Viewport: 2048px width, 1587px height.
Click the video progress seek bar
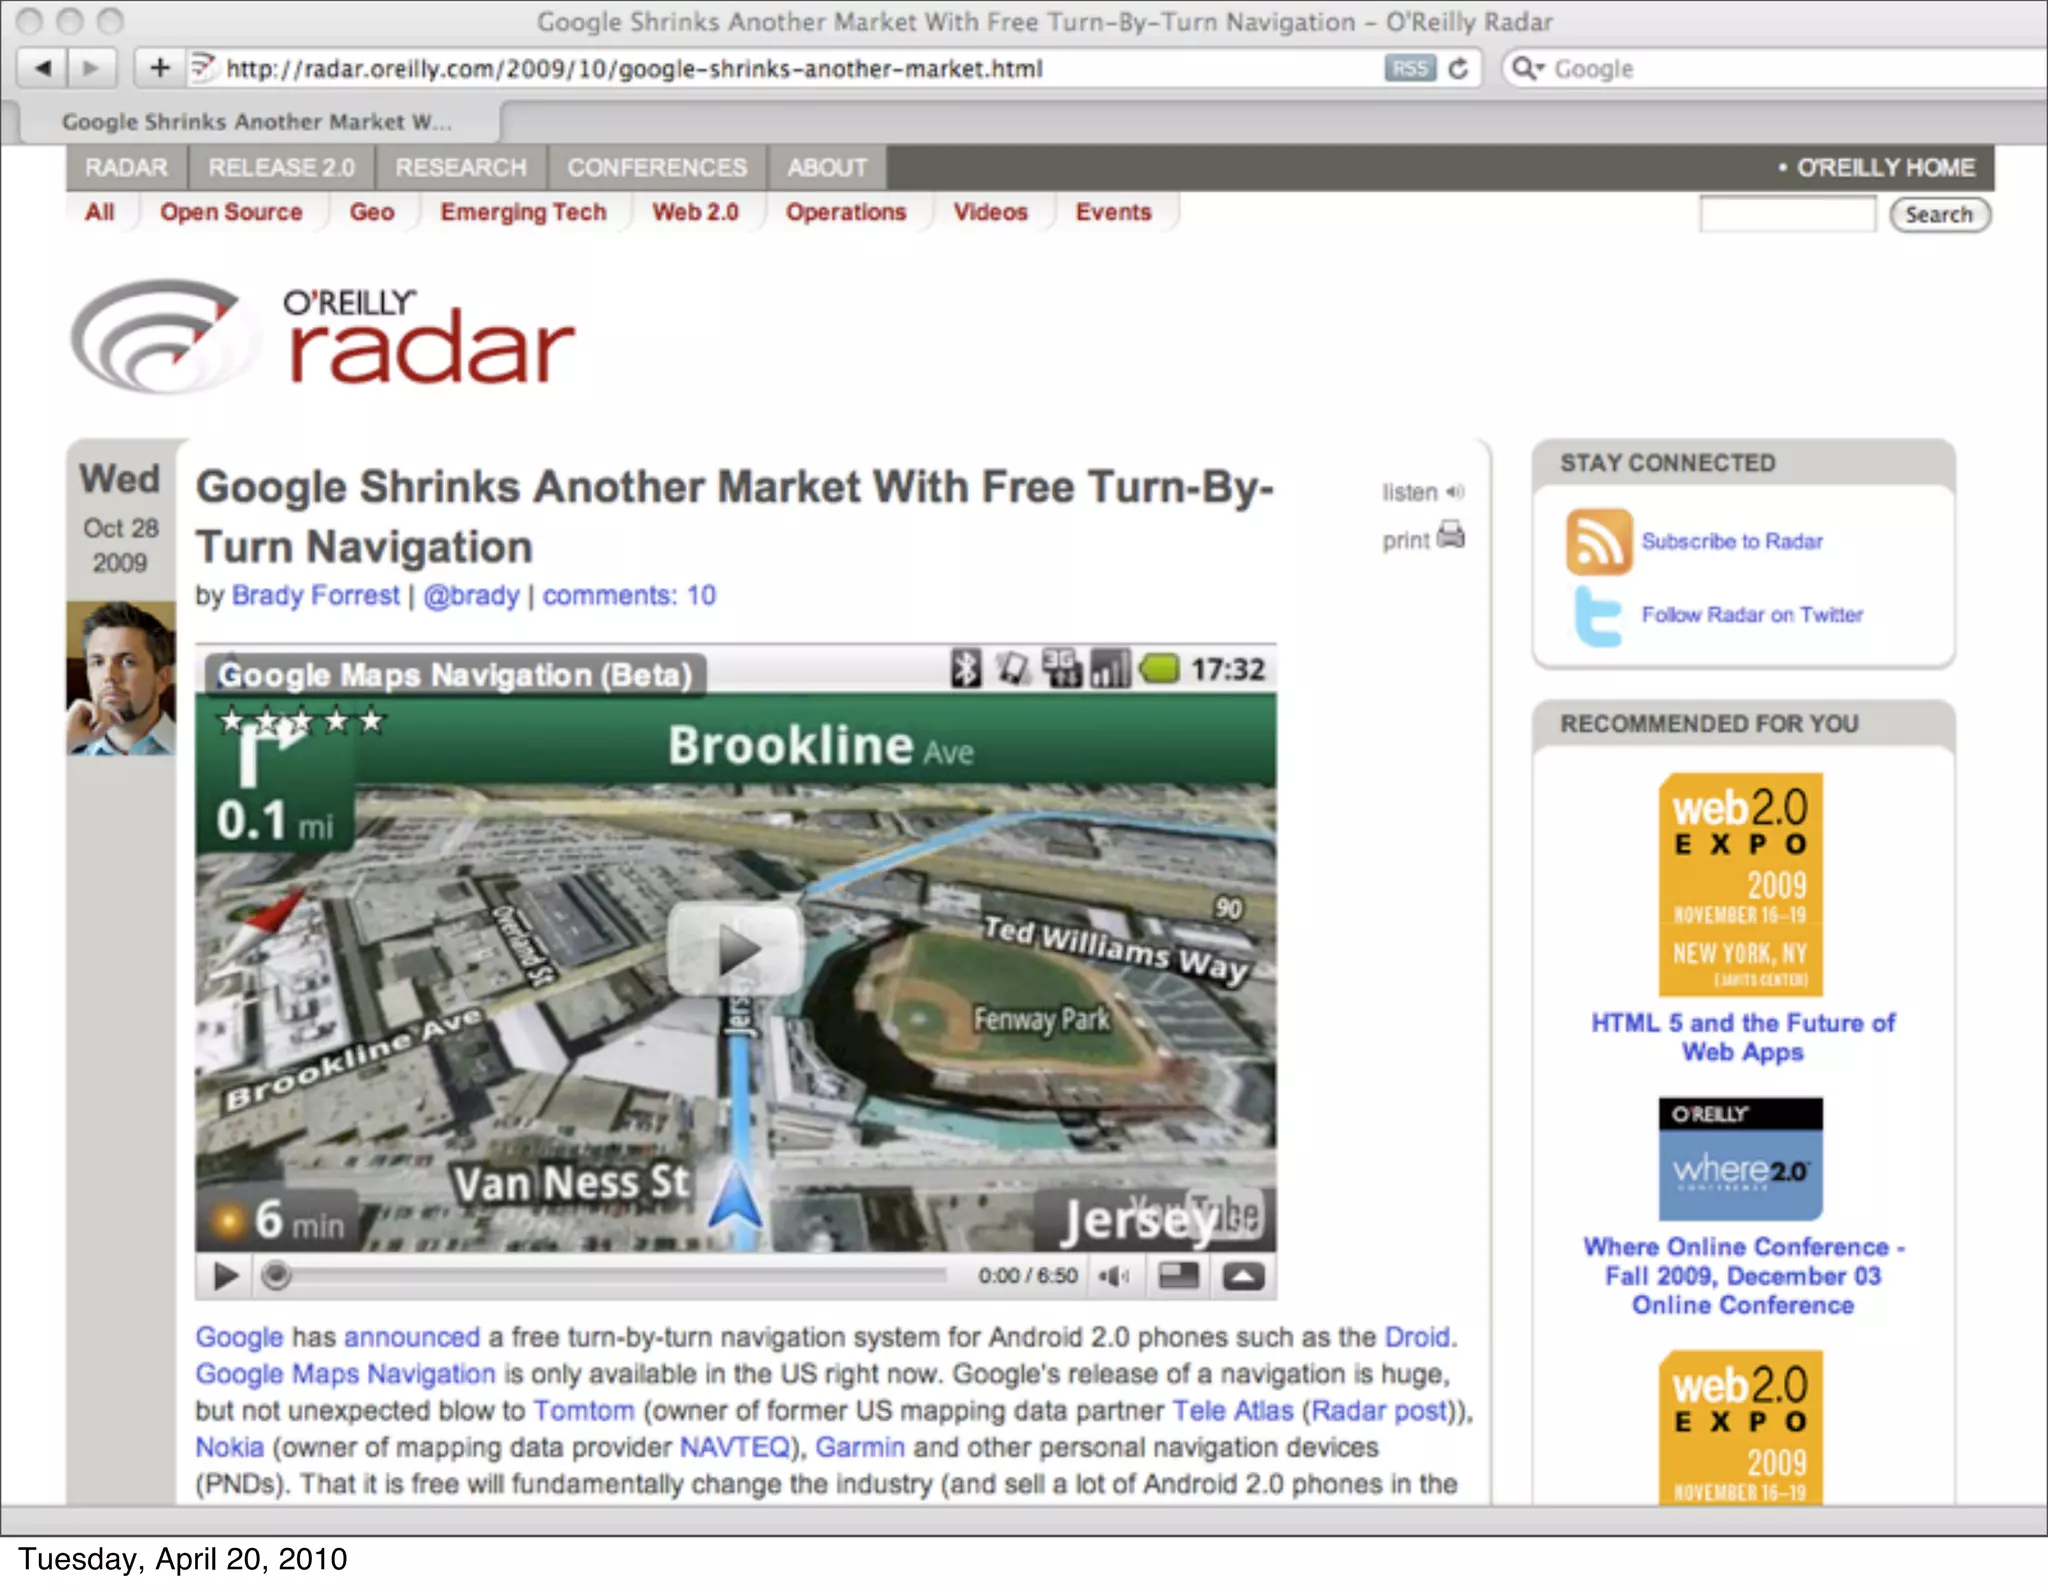[610, 1276]
